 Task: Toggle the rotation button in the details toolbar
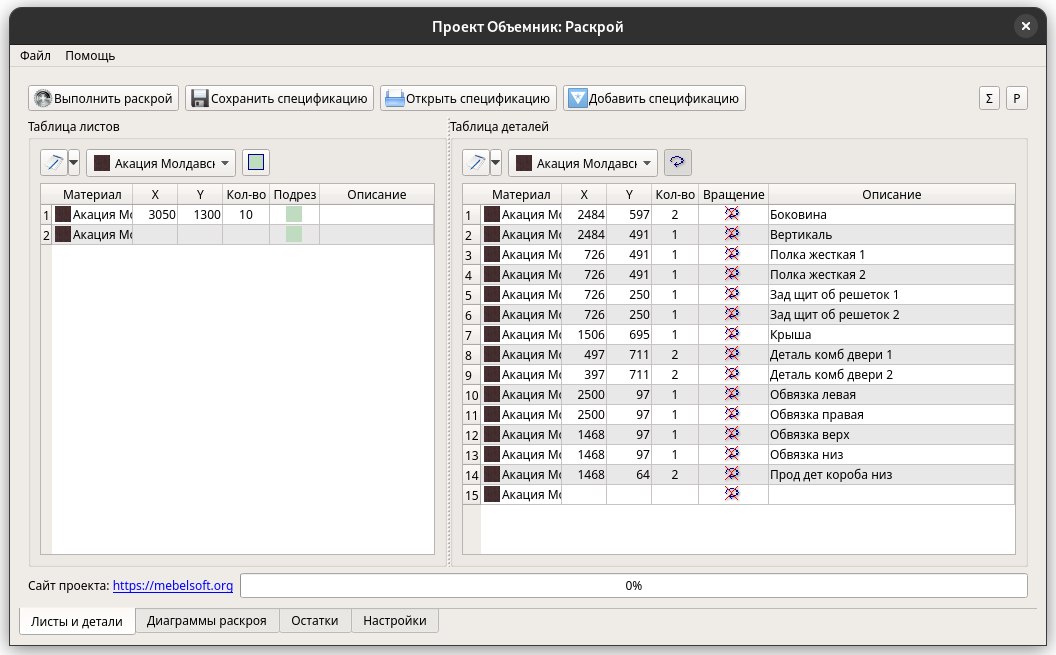click(x=678, y=162)
